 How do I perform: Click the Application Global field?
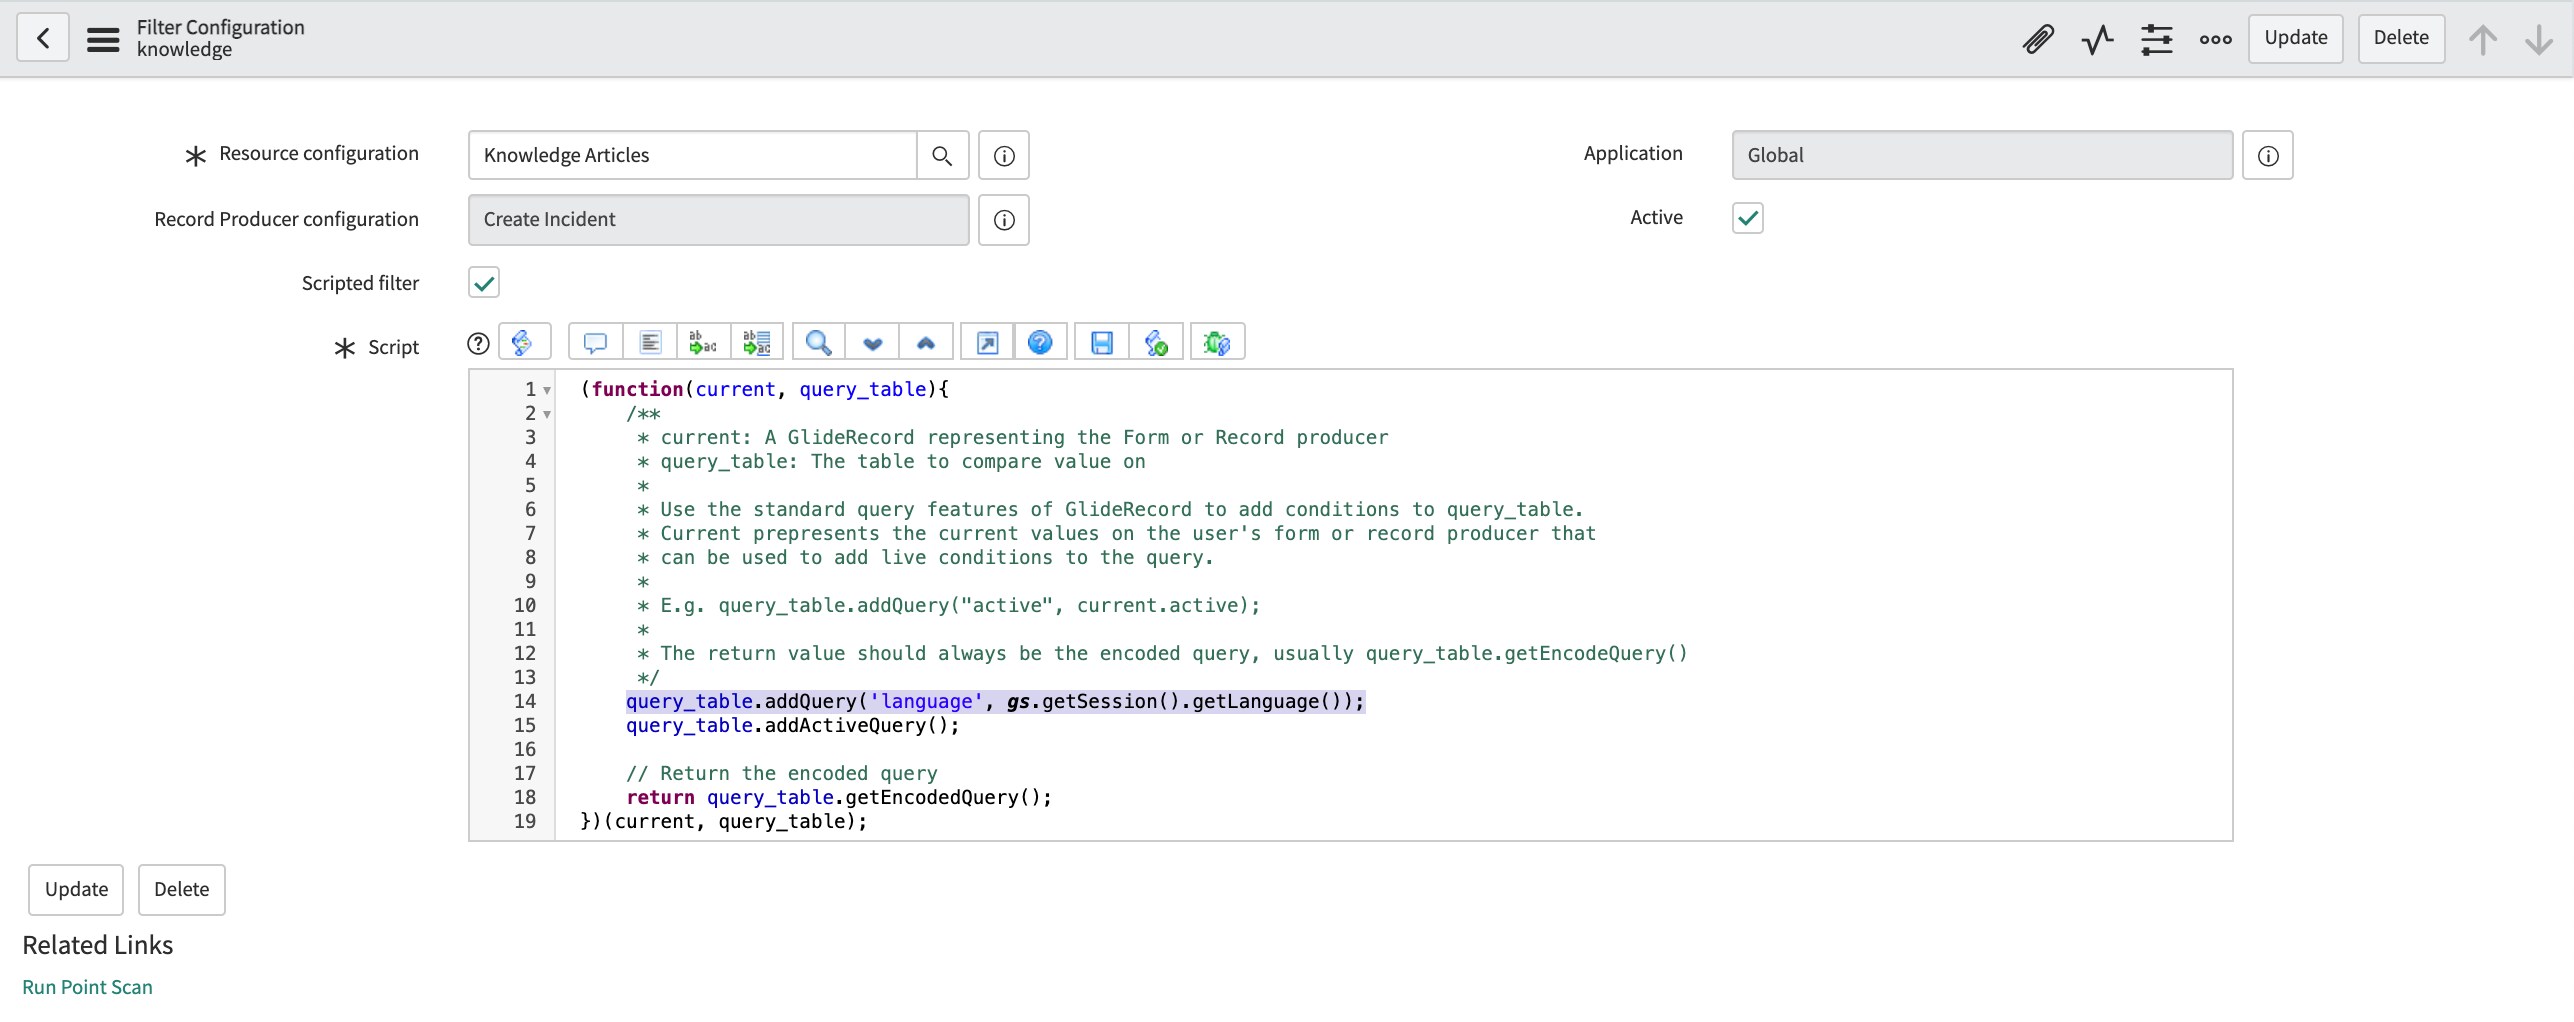[1982, 155]
